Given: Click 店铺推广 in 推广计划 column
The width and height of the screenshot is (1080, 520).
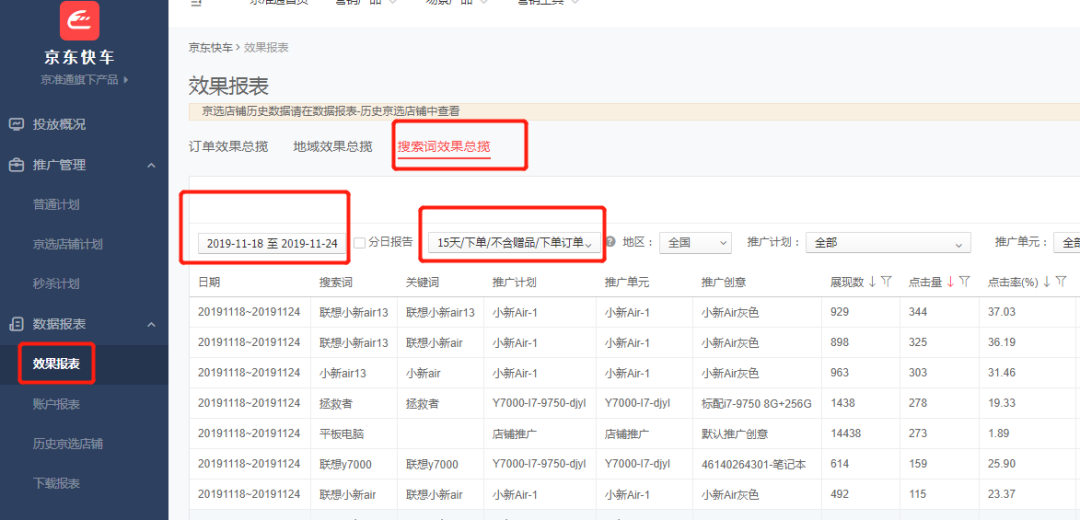Looking at the screenshot, I should tap(515, 433).
